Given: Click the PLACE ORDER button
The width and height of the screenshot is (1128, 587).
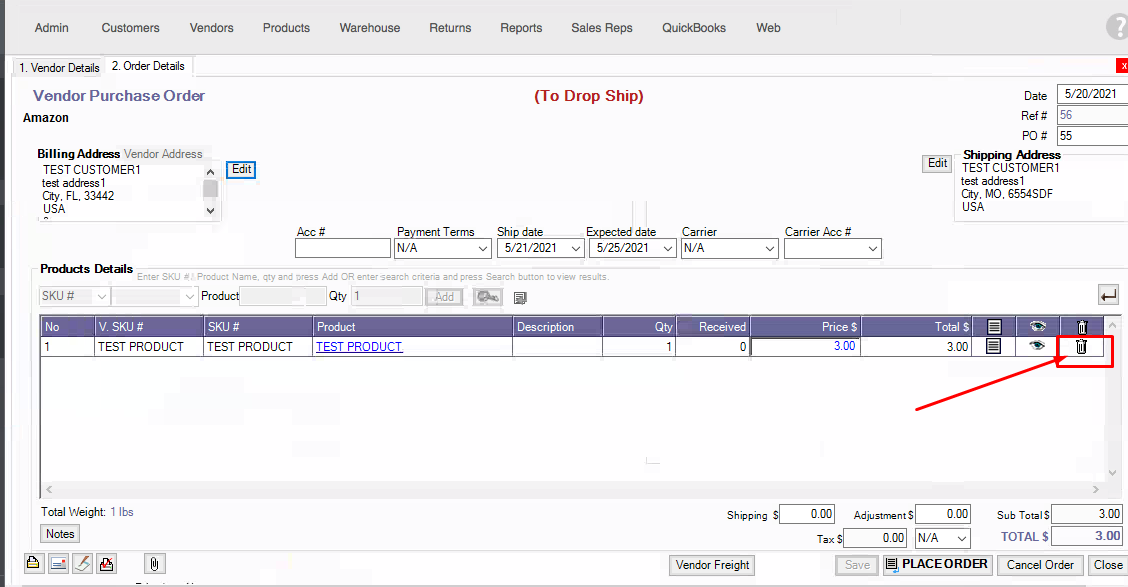Looking at the screenshot, I should tap(937, 564).
